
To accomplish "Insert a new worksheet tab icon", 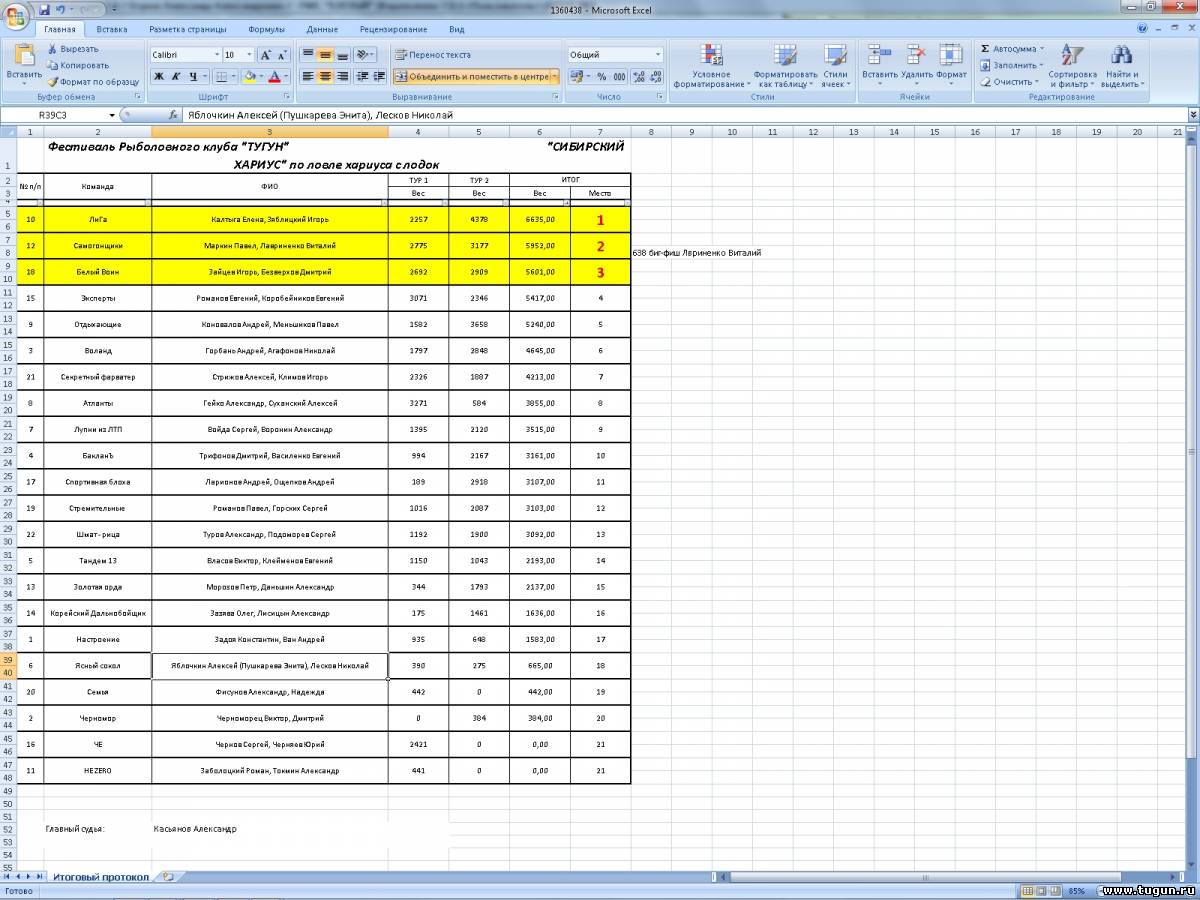I will click(168, 877).
